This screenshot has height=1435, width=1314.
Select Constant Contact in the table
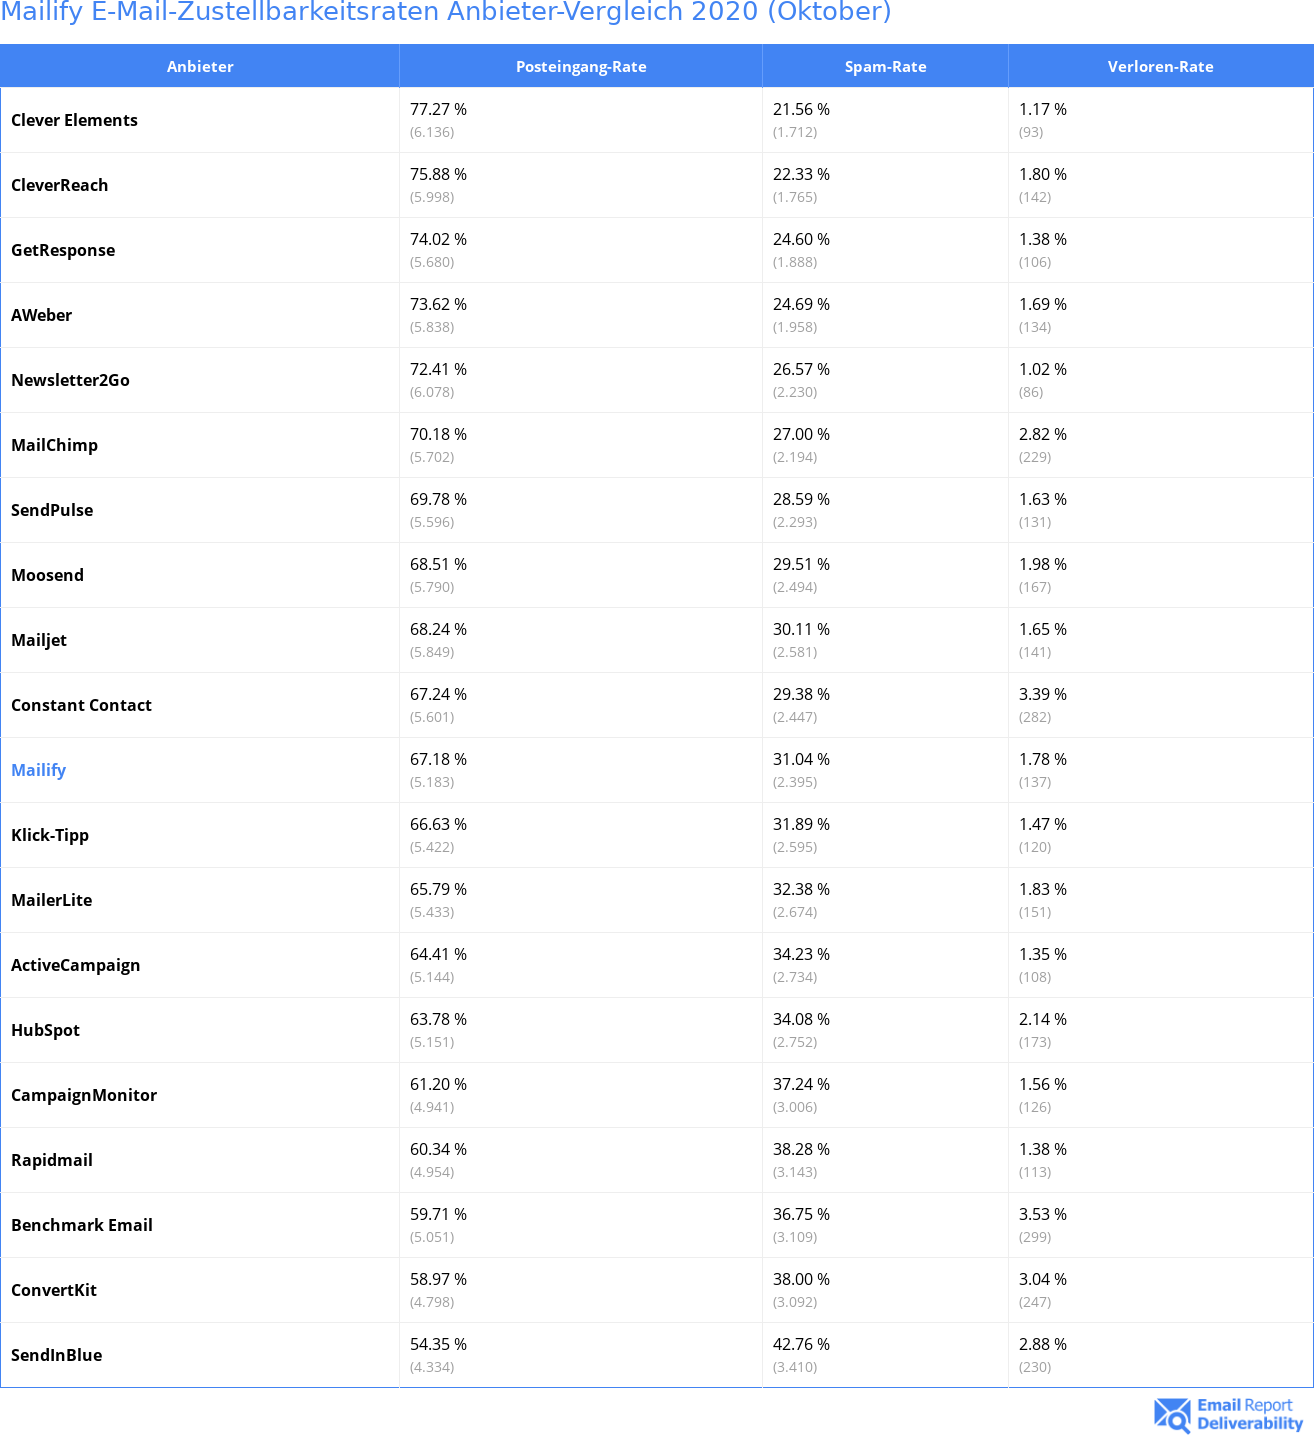[x=81, y=705]
